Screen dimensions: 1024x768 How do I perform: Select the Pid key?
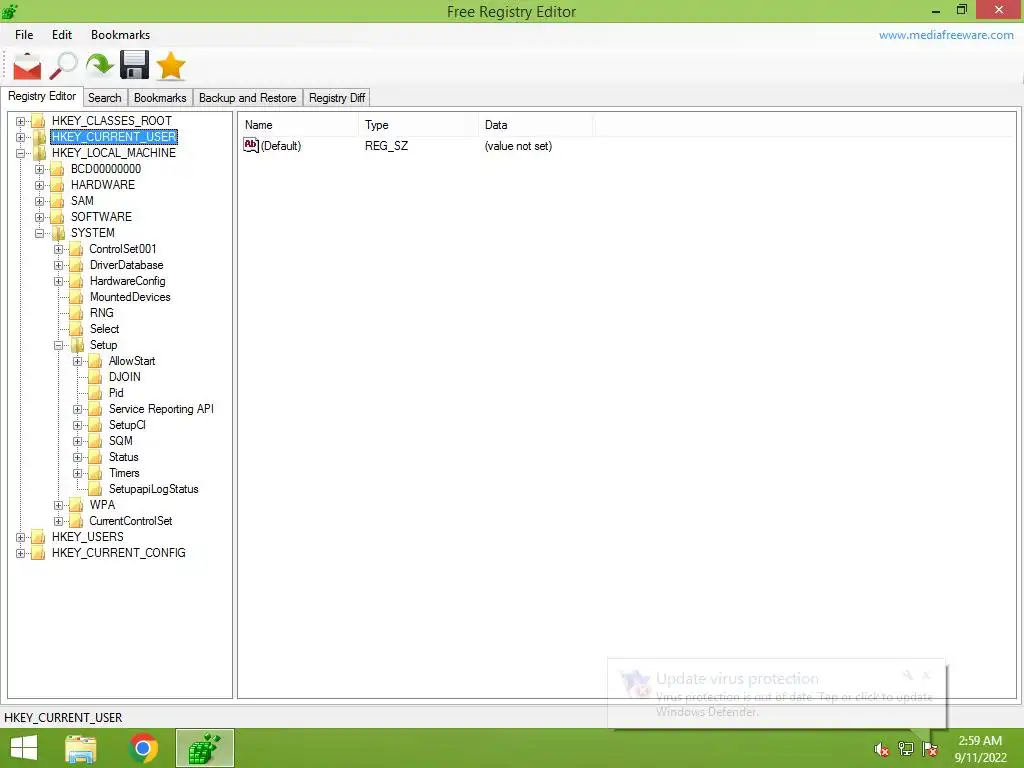116,393
